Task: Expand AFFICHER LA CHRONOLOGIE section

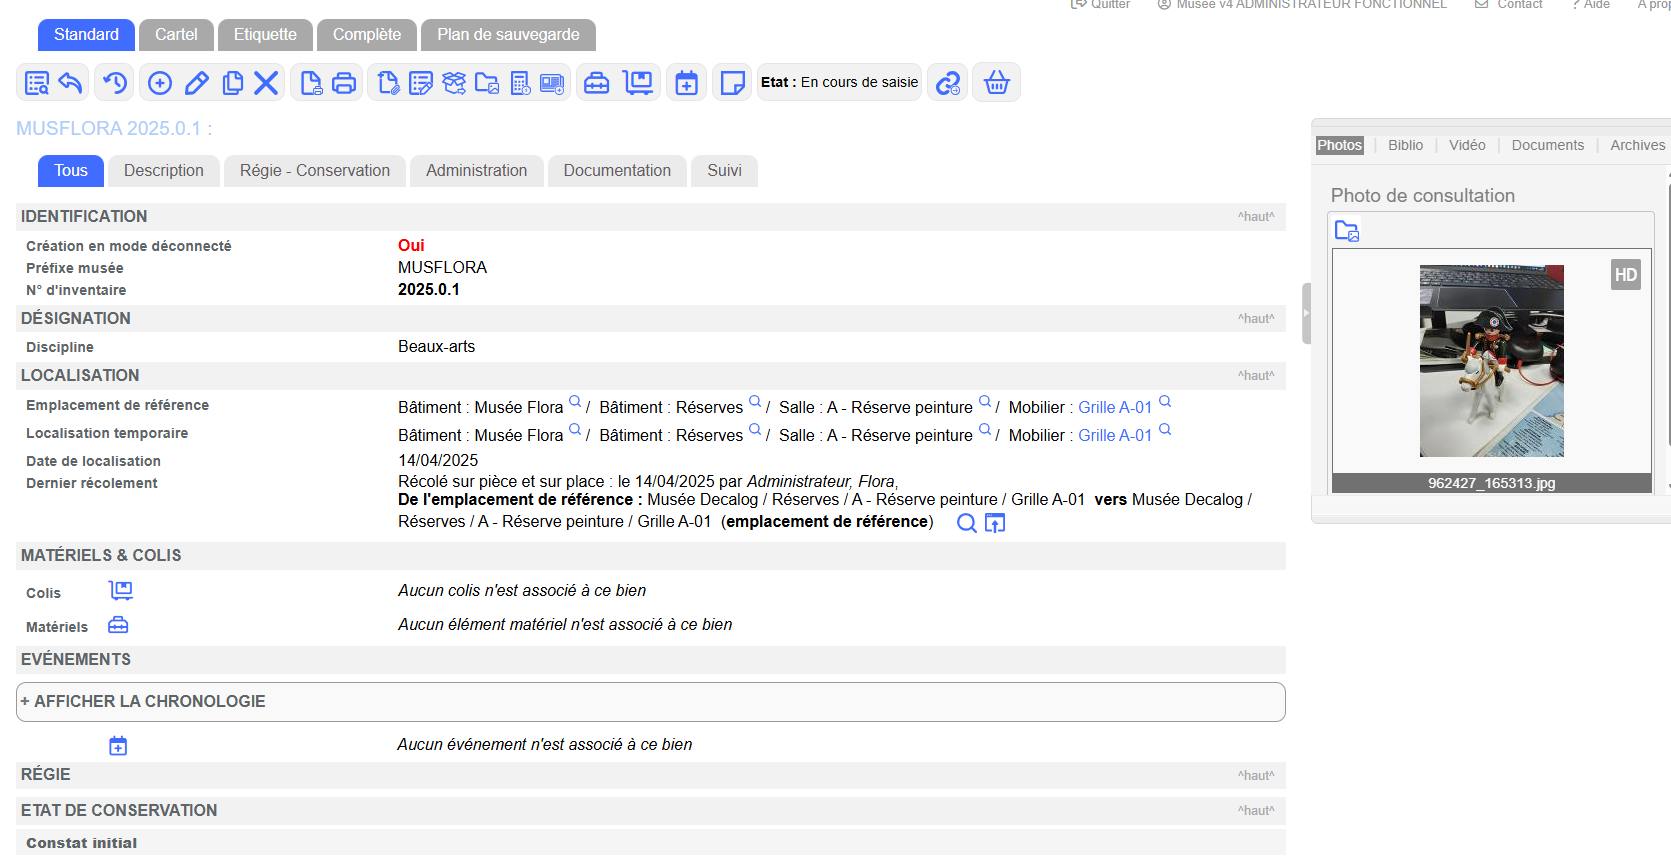Action: click(143, 702)
